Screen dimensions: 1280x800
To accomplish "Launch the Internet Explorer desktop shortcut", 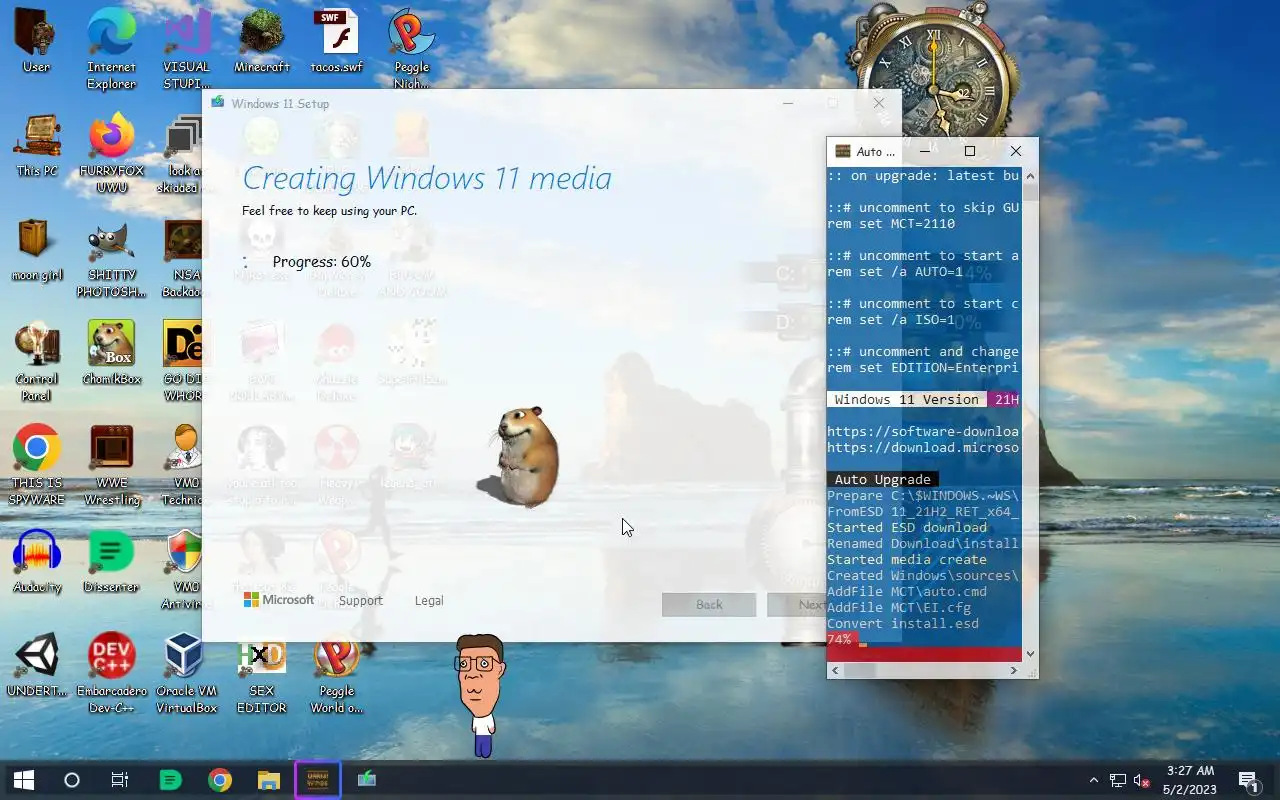I will point(111,48).
